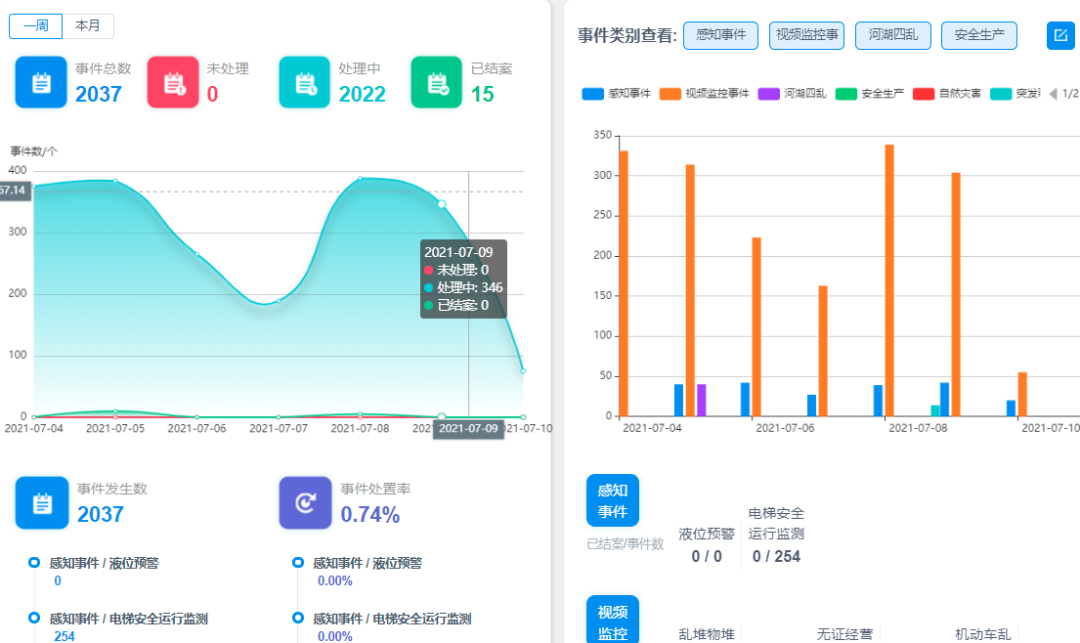Click 未处理 value 0
Screen dimensions: 1080x643
[212, 94]
